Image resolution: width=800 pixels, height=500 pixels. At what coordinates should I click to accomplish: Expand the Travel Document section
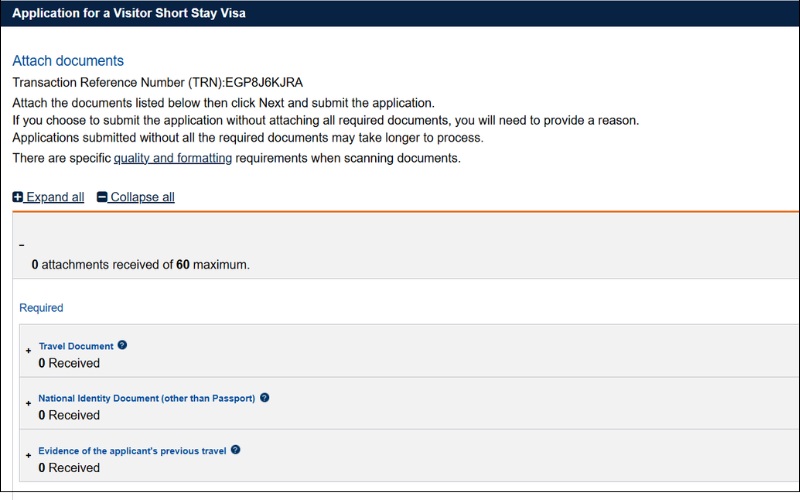coord(28,351)
